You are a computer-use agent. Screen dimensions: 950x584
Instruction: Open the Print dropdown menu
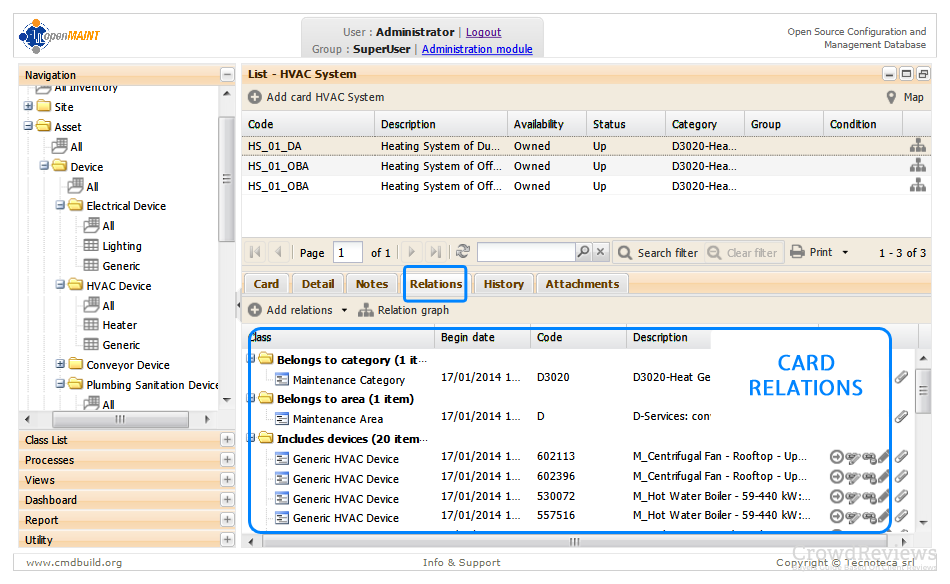pos(845,253)
